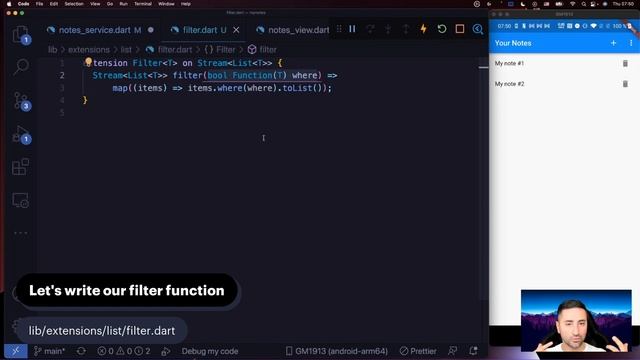
Task: Open My note #2 in phone app
Action: (509, 84)
